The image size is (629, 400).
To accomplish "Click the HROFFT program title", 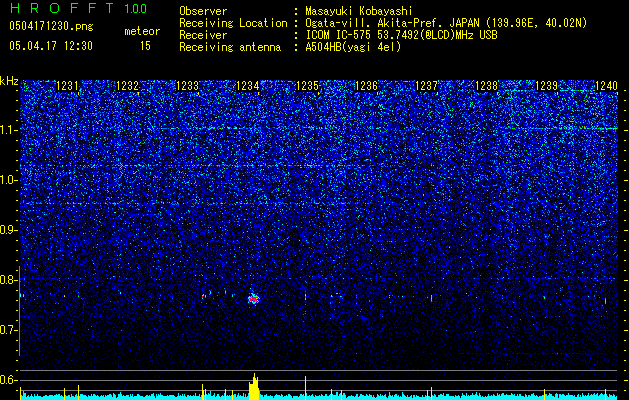I will point(62,8).
